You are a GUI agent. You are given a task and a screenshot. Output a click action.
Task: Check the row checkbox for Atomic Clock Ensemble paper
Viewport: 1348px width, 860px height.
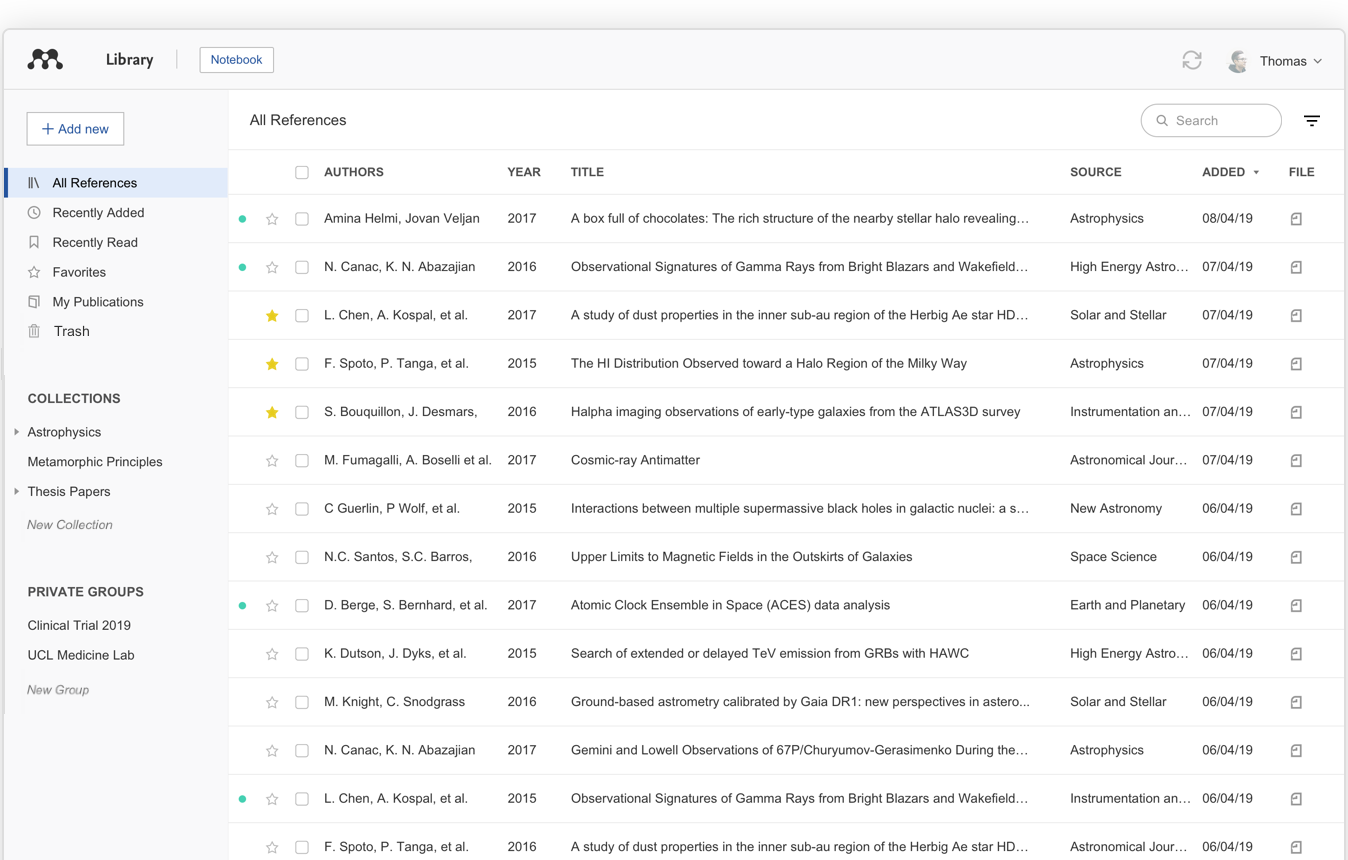point(302,605)
